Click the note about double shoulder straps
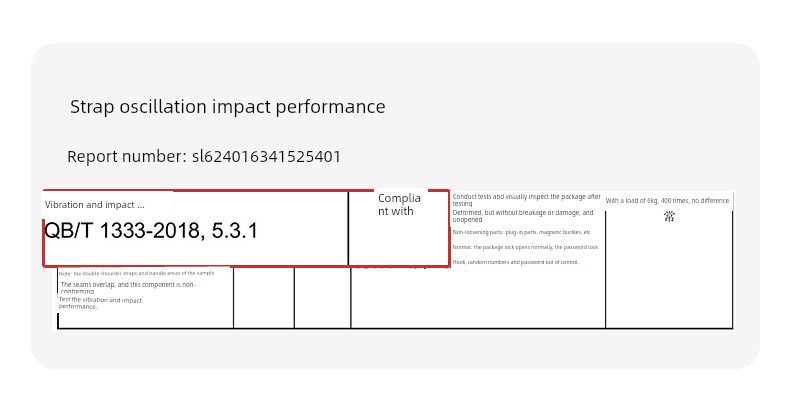 (137, 273)
